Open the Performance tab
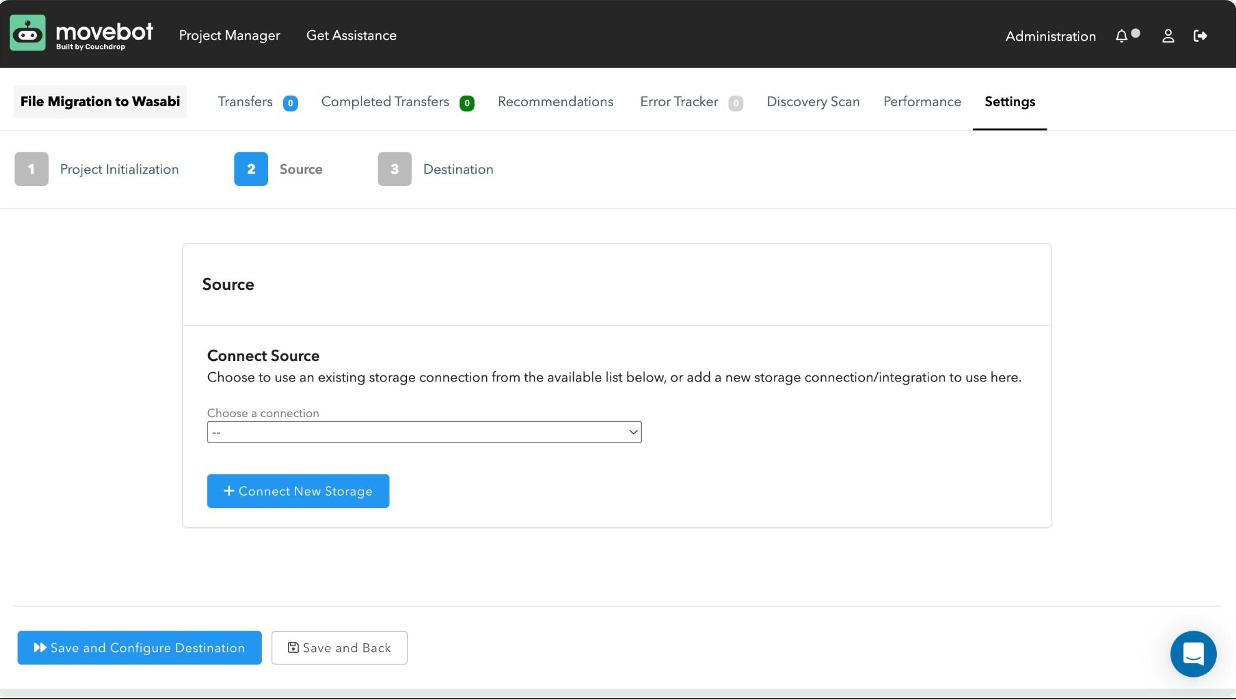1236x699 pixels. pos(922,102)
